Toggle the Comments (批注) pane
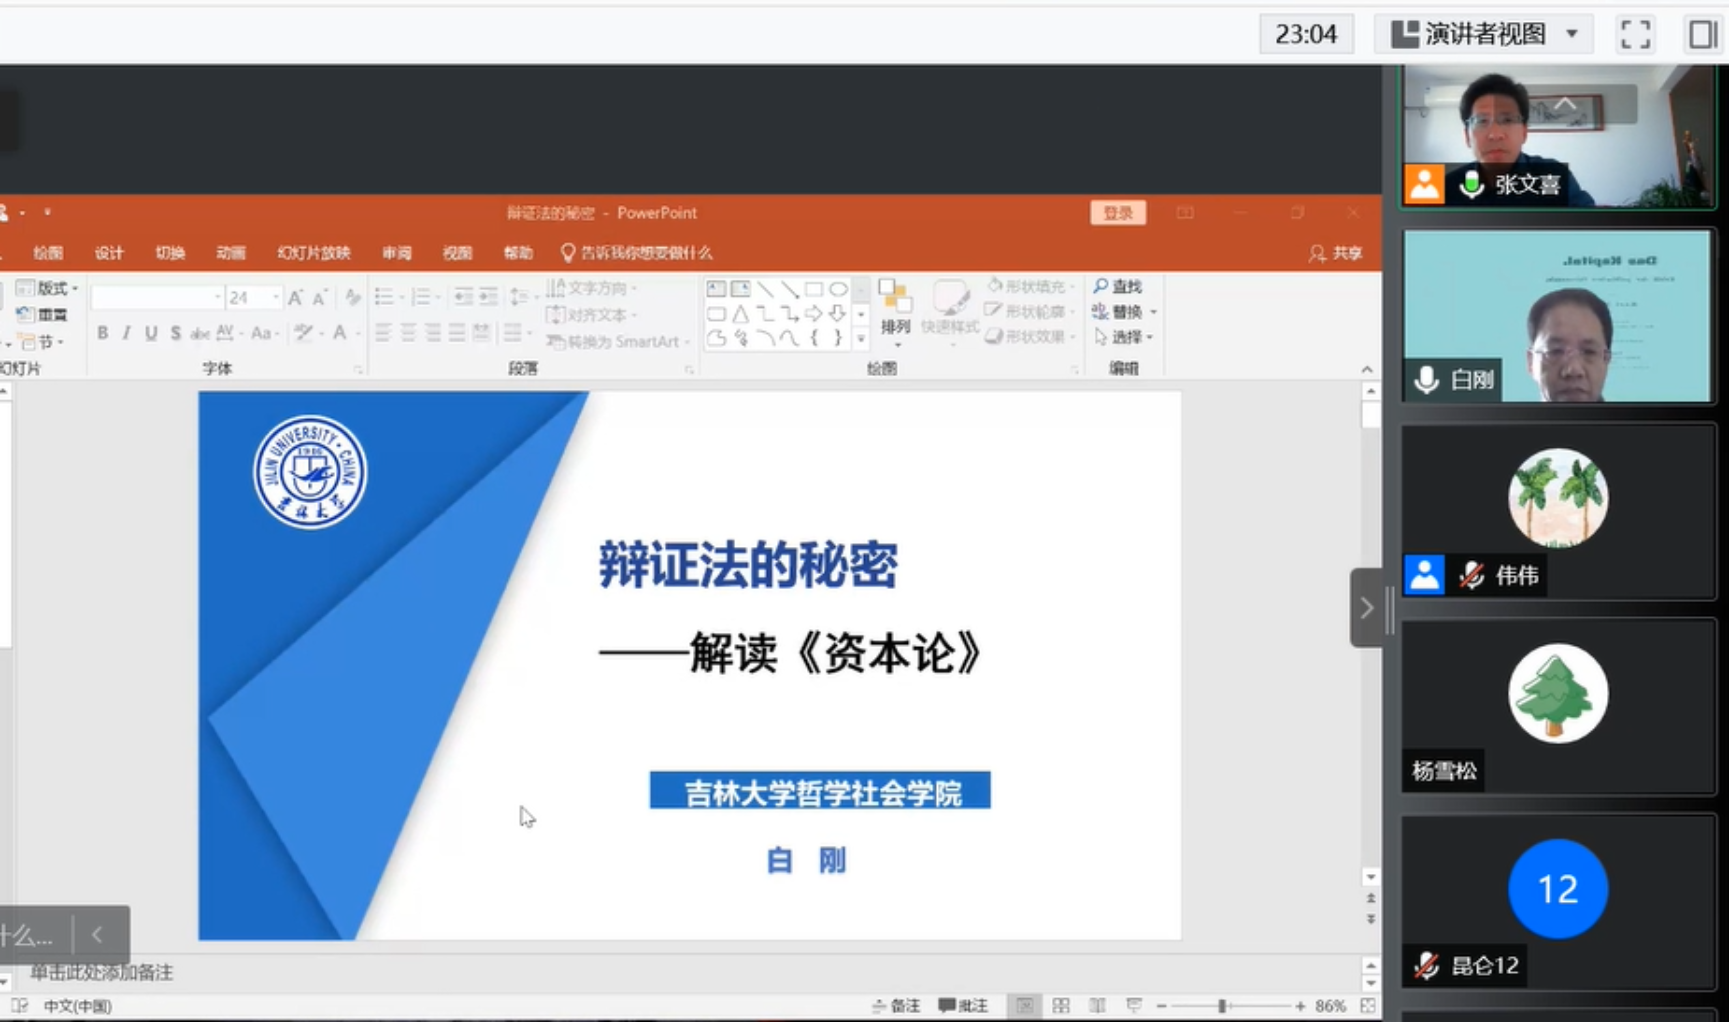Screen dimensions: 1729x1023 [x=963, y=1006]
